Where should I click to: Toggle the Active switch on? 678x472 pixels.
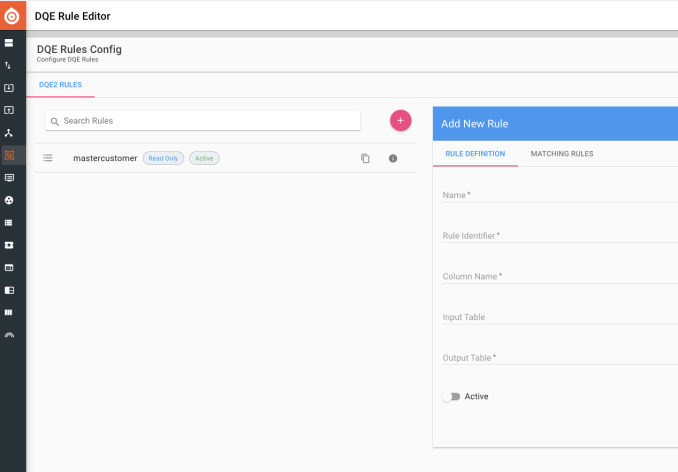click(x=452, y=397)
